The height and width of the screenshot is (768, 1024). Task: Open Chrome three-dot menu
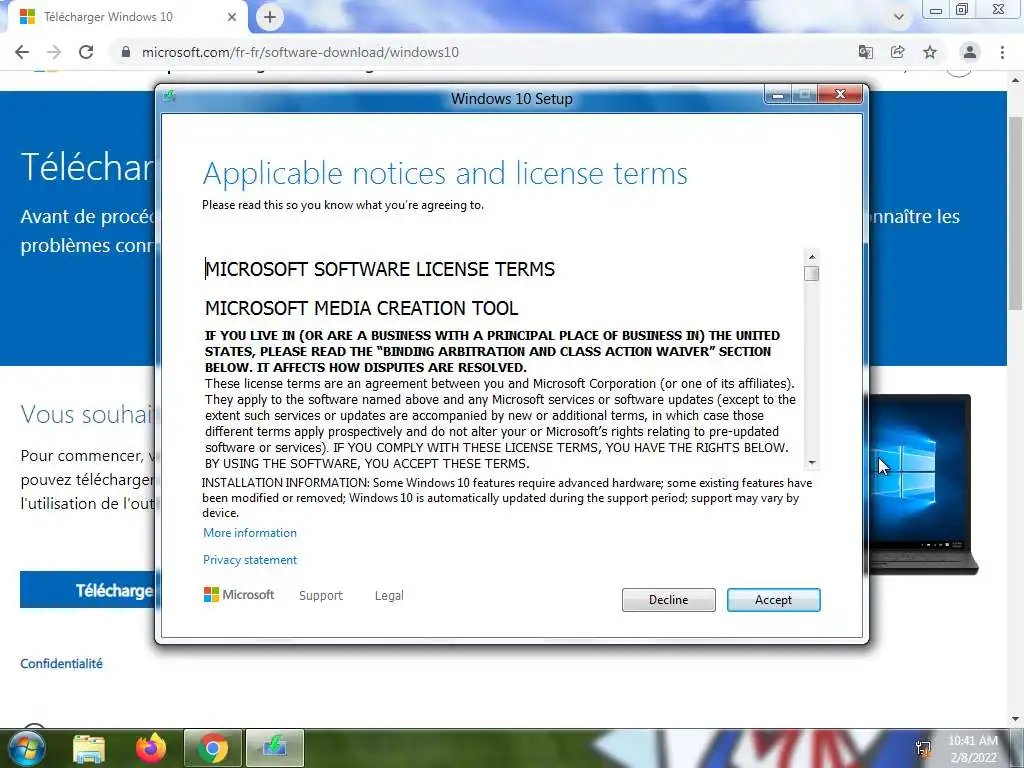[1002, 52]
